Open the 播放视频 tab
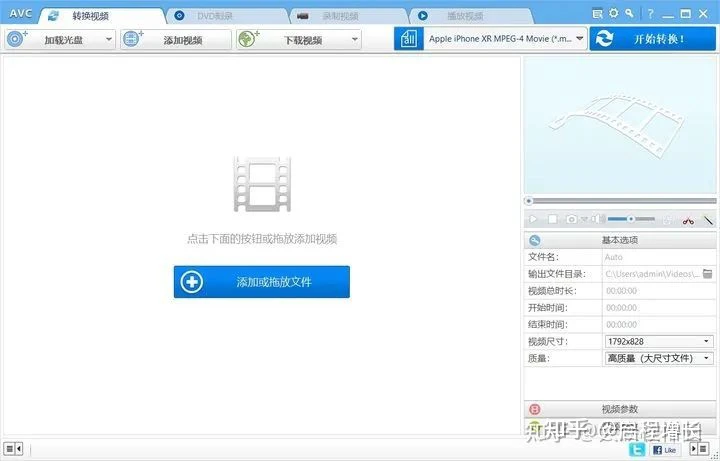 pyautogui.click(x=471, y=16)
